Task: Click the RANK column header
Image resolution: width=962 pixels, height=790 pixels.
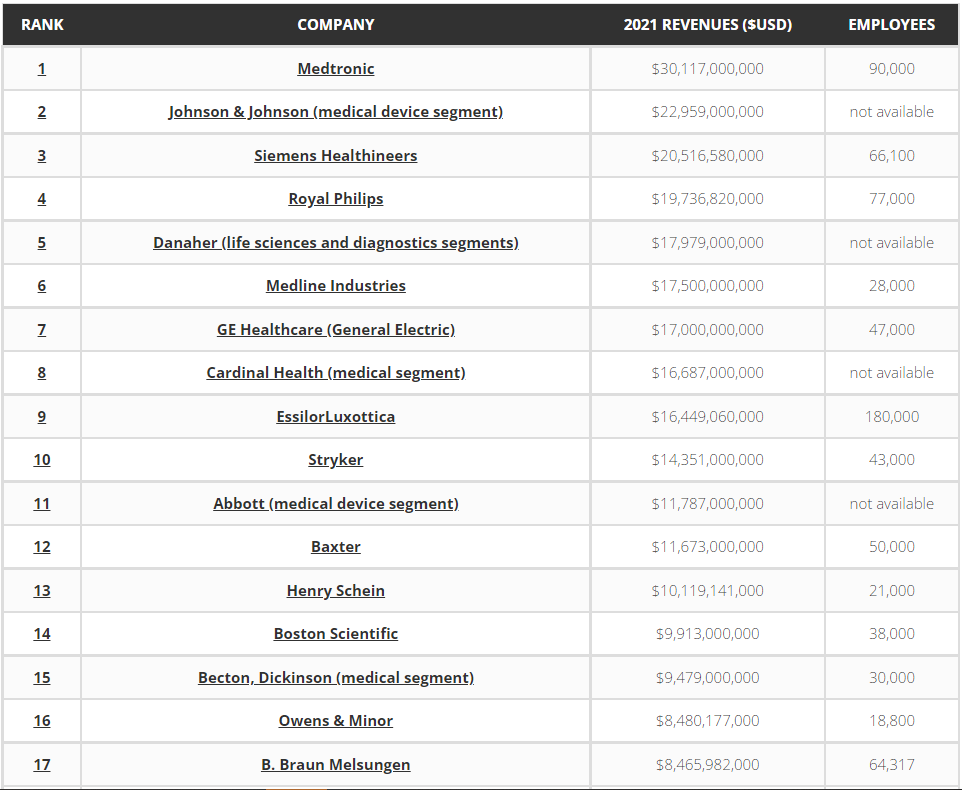Action: 42,25
